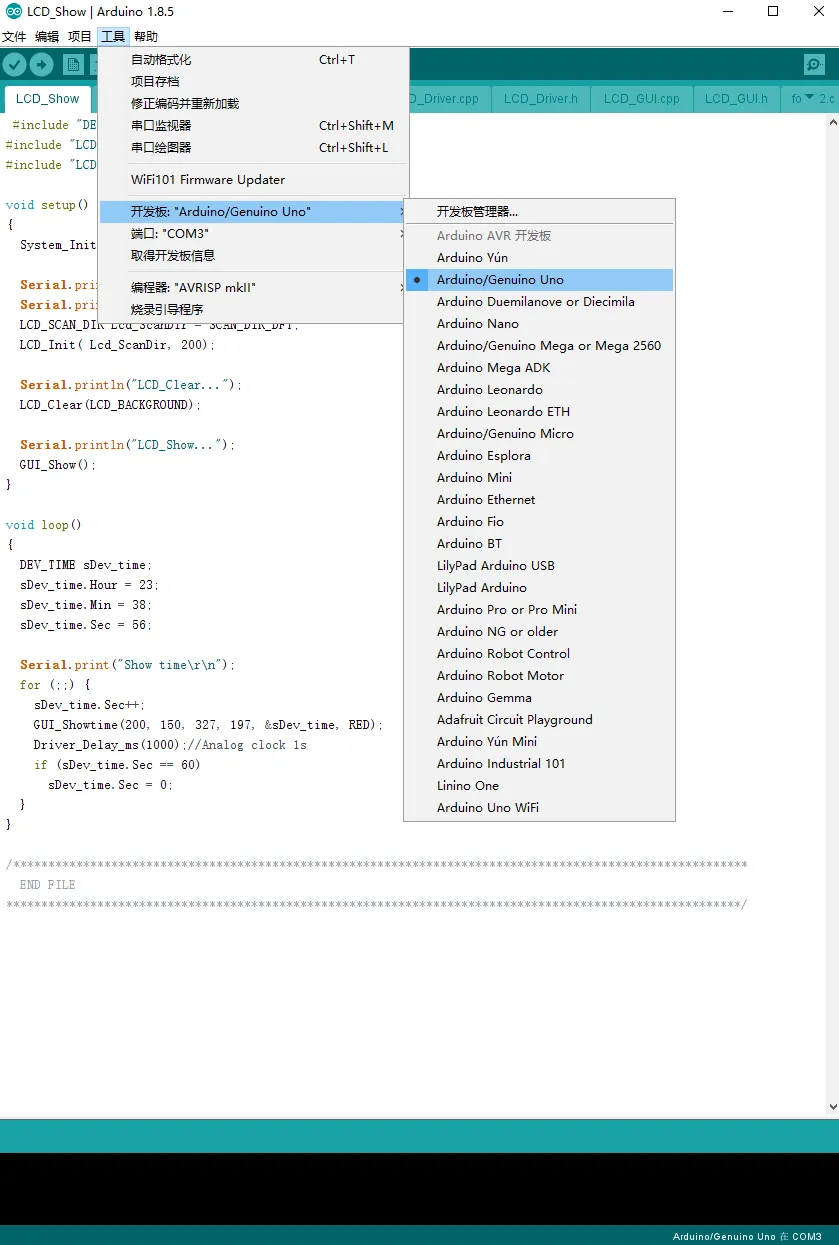Click 烧录引导程序 burn bootloader entry
Image resolution: width=839 pixels, height=1245 pixels.
pyautogui.click(x=254, y=310)
